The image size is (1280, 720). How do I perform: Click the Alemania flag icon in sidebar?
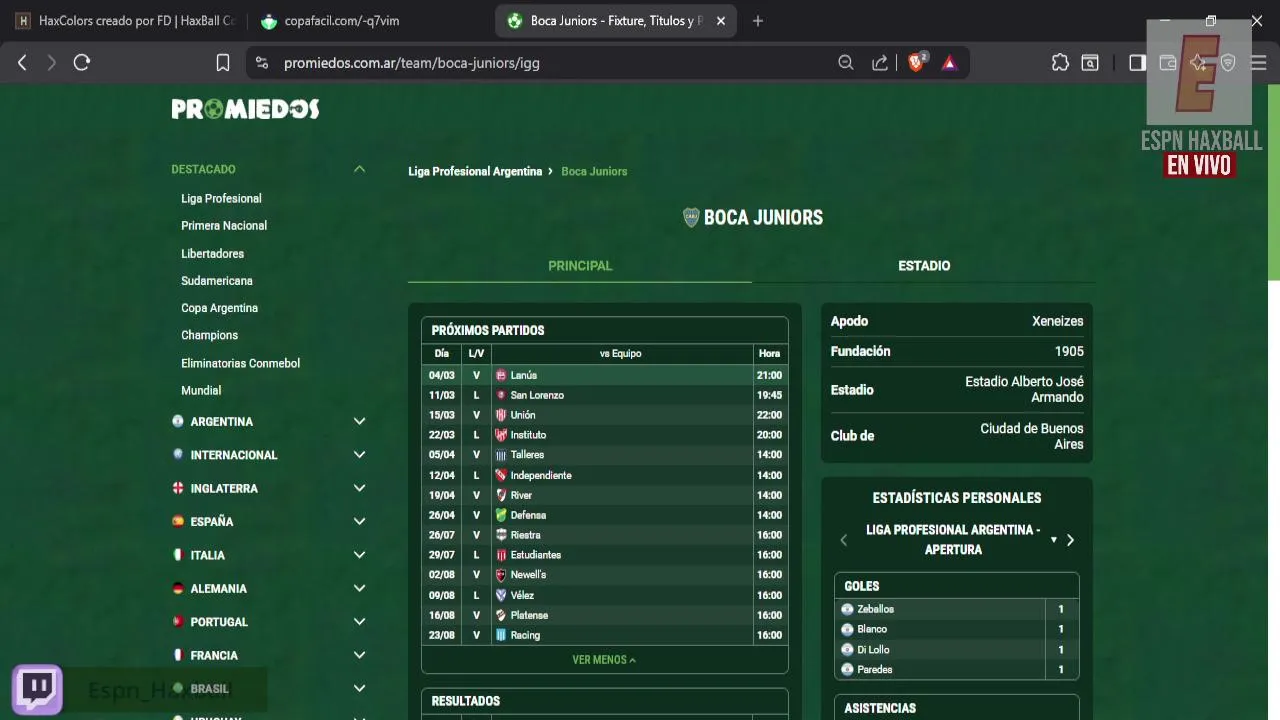[x=178, y=588]
